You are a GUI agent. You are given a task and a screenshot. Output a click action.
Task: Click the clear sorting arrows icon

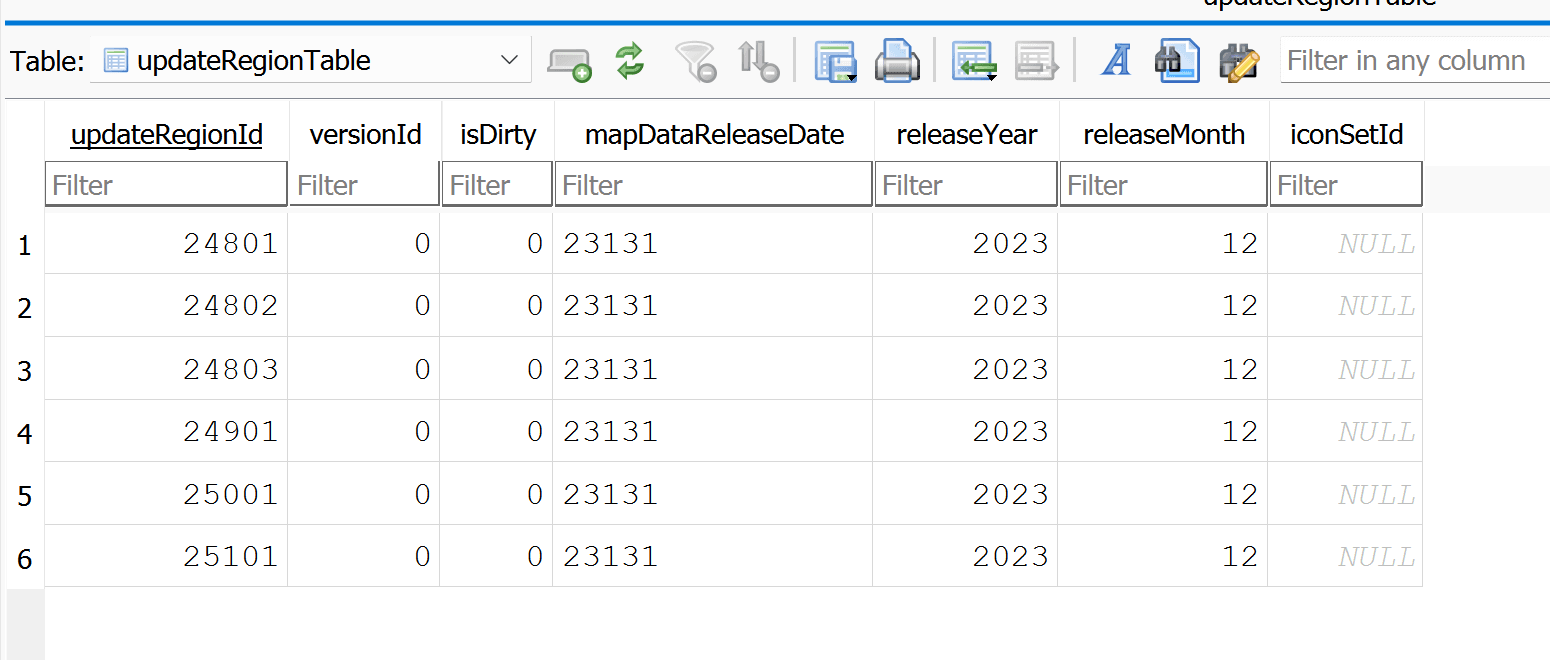[x=758, y=61]
